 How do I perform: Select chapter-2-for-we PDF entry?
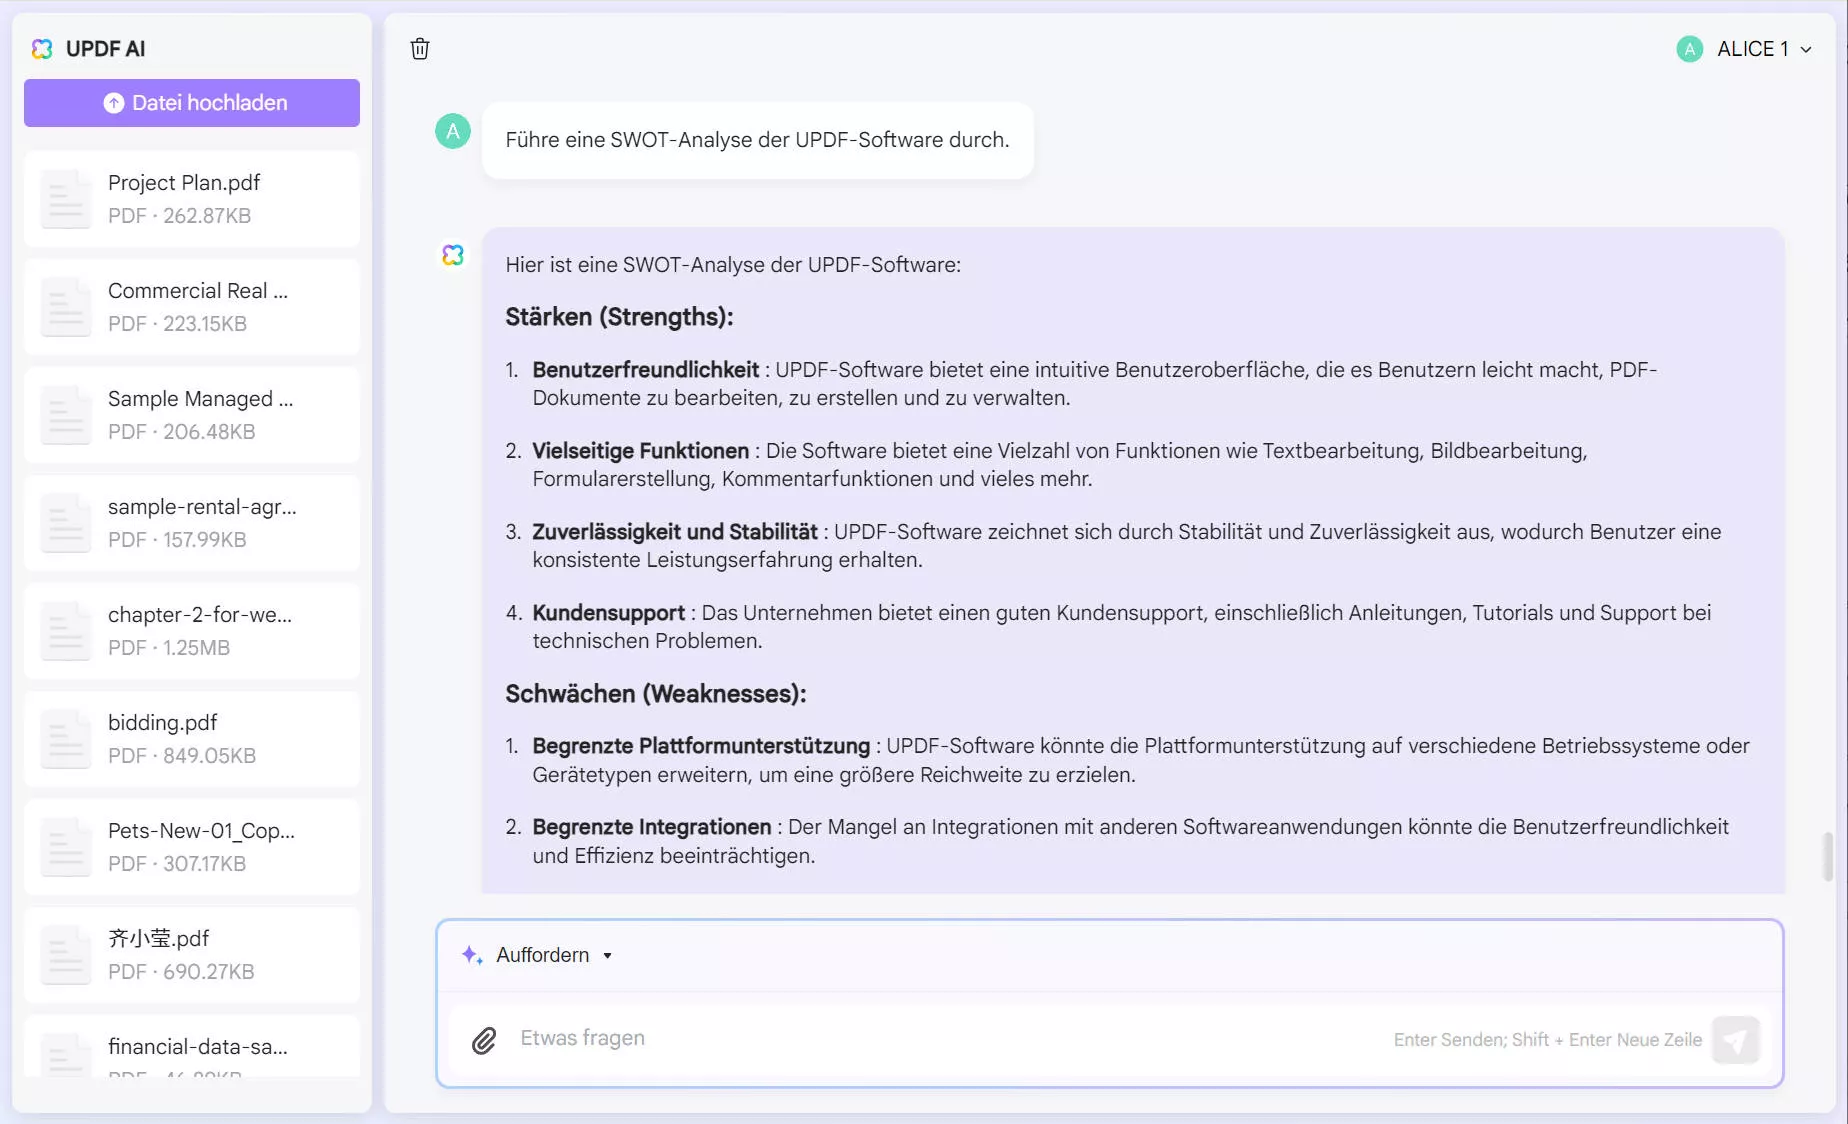191,630
